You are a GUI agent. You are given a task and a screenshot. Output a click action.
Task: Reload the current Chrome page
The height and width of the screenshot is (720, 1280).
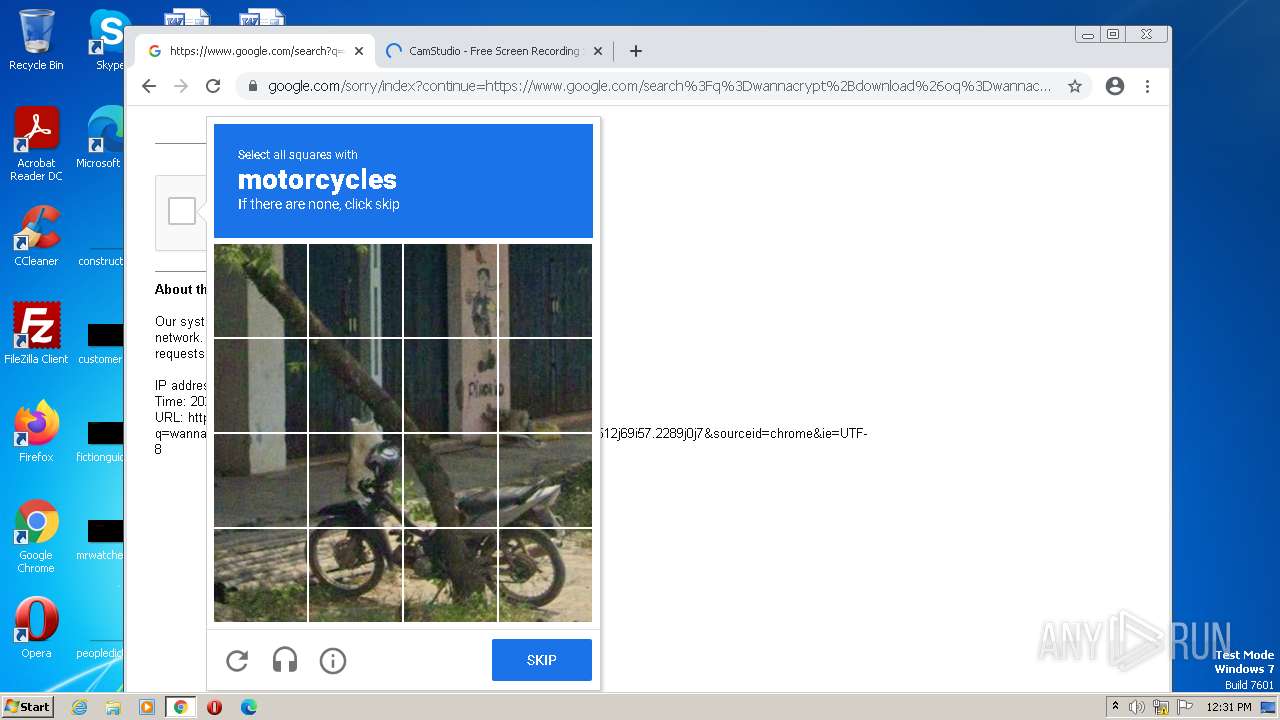pyautogui.click(x=213, y=86)
